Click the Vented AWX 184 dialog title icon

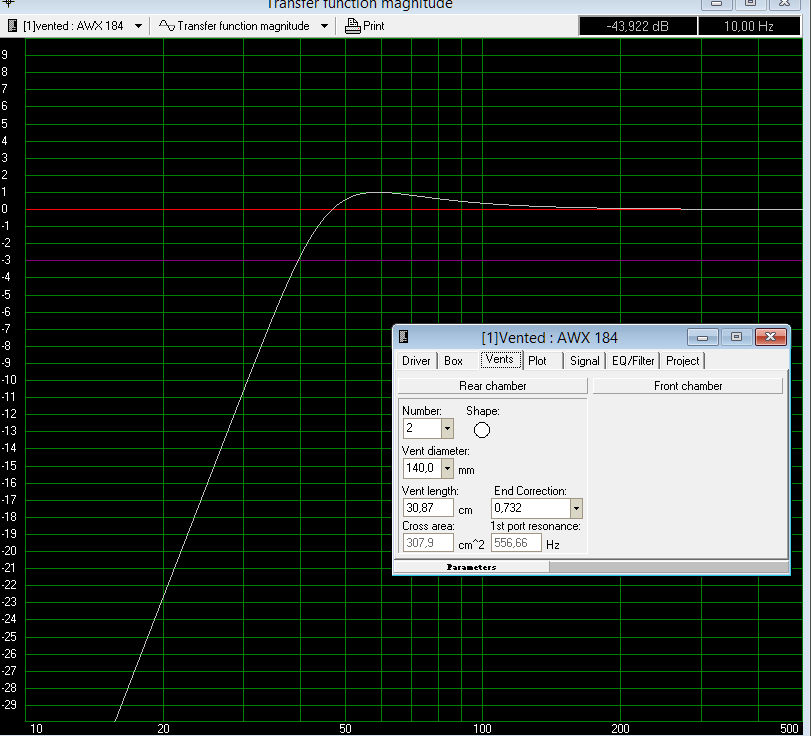pos(404,337)
